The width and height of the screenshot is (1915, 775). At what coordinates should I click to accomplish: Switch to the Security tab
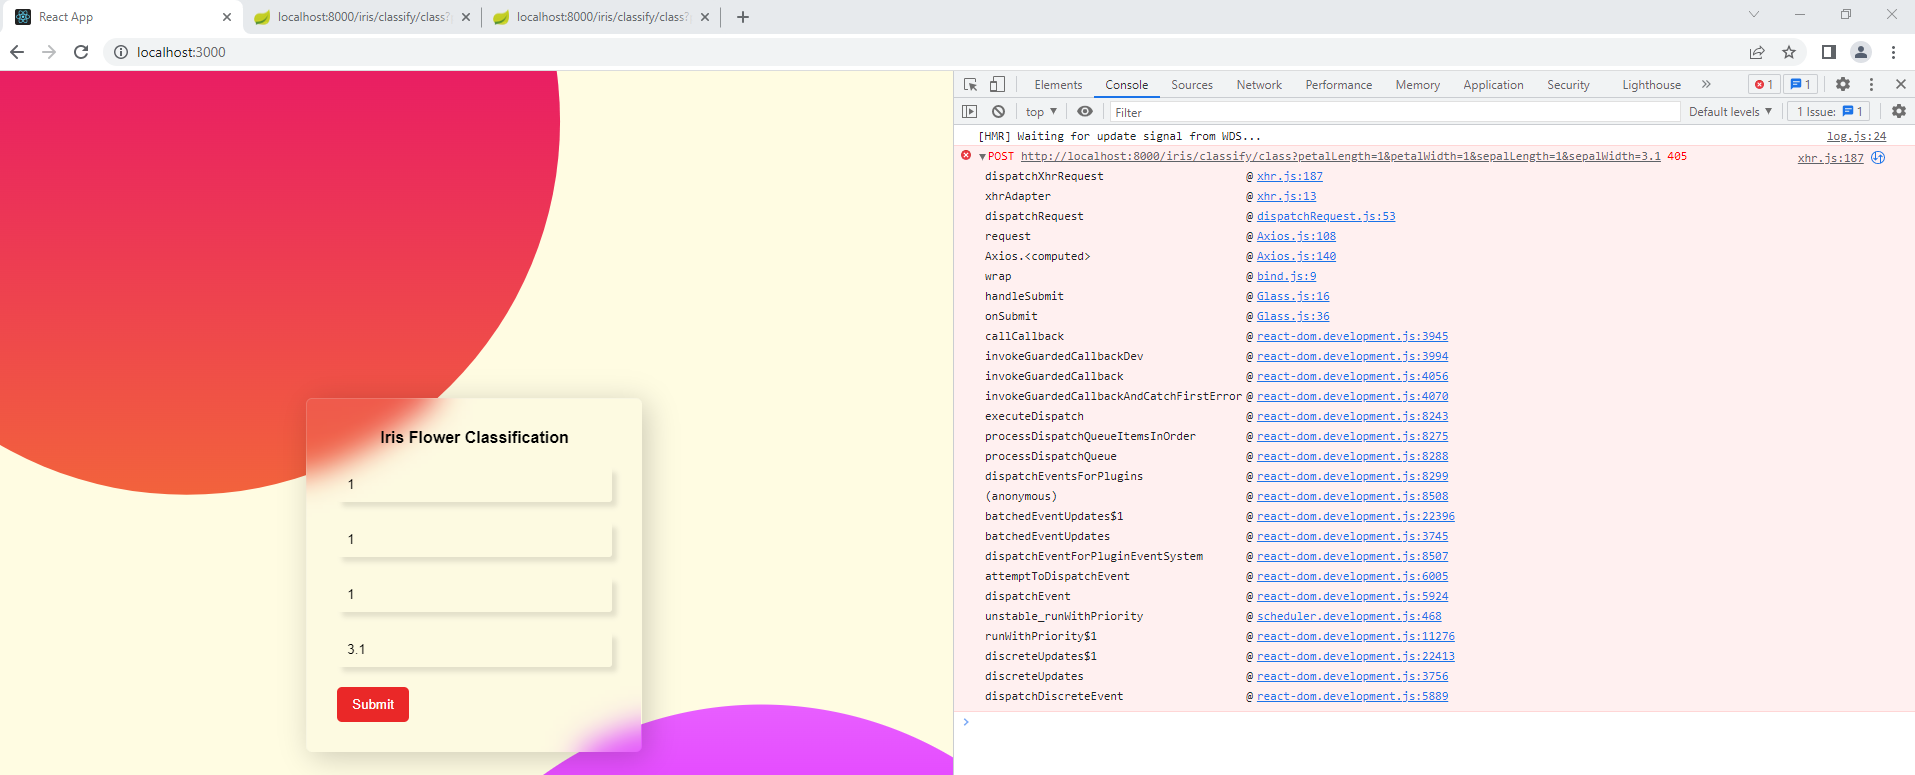pyautogui.click(x=1568, y=85)
